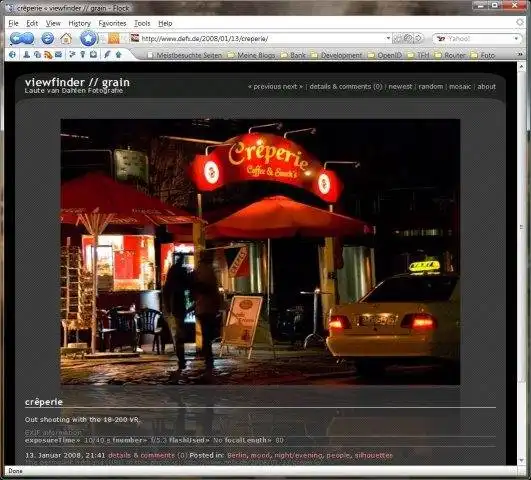Click the 'viewfinder // grain' site title
Screen dimensions: 531x480
point(77,82)
